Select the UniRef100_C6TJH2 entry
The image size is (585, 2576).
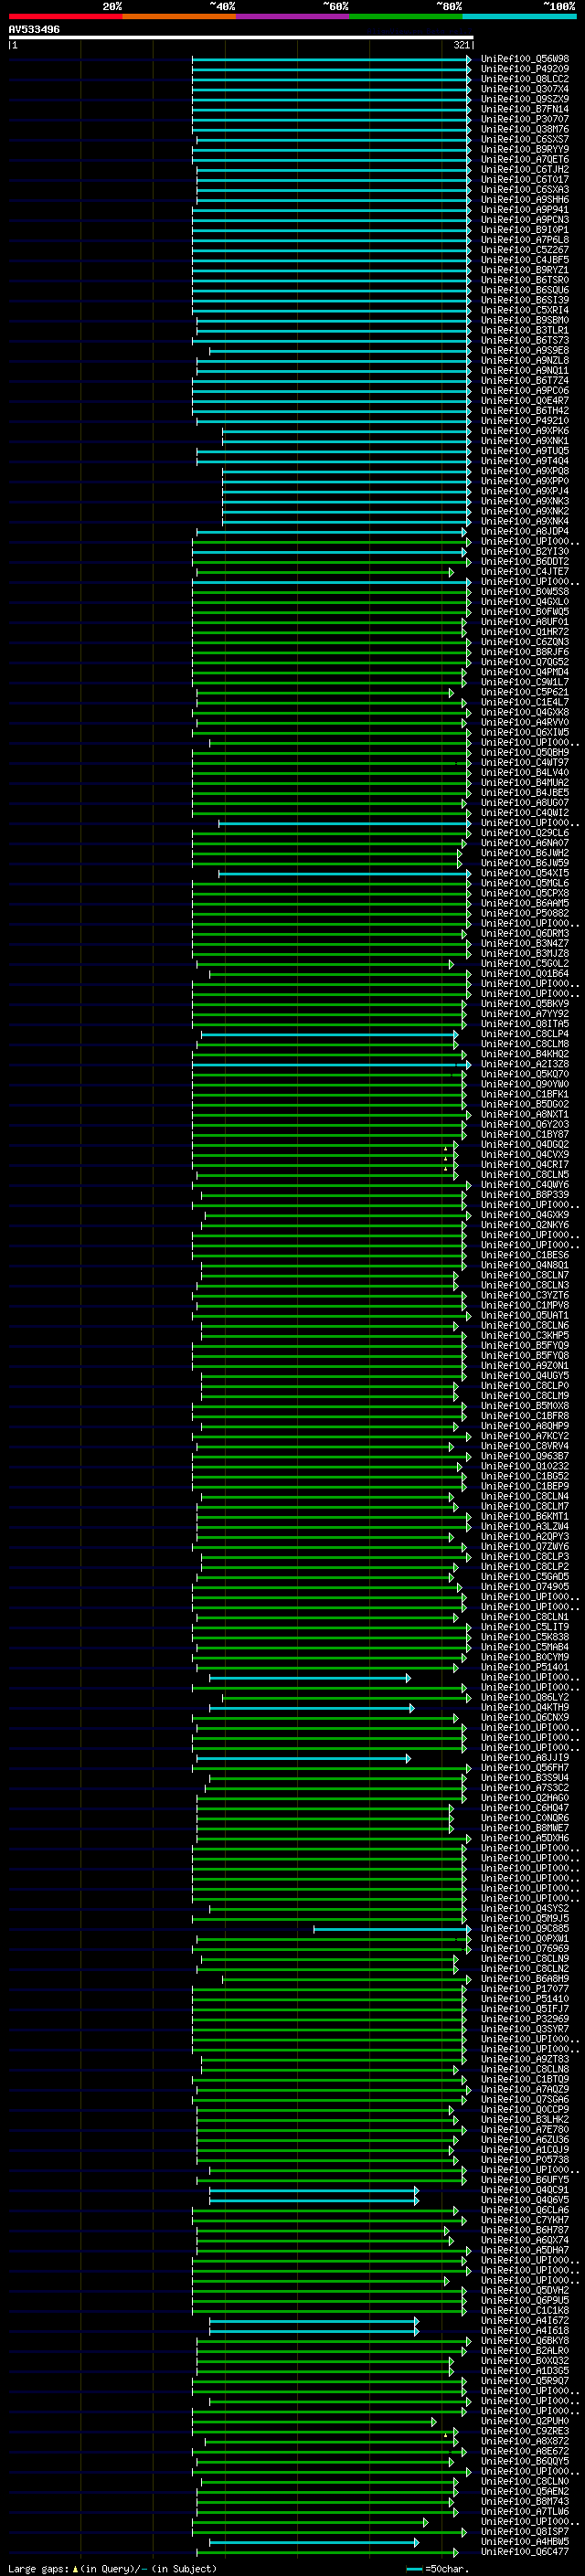tap(525, 170)
